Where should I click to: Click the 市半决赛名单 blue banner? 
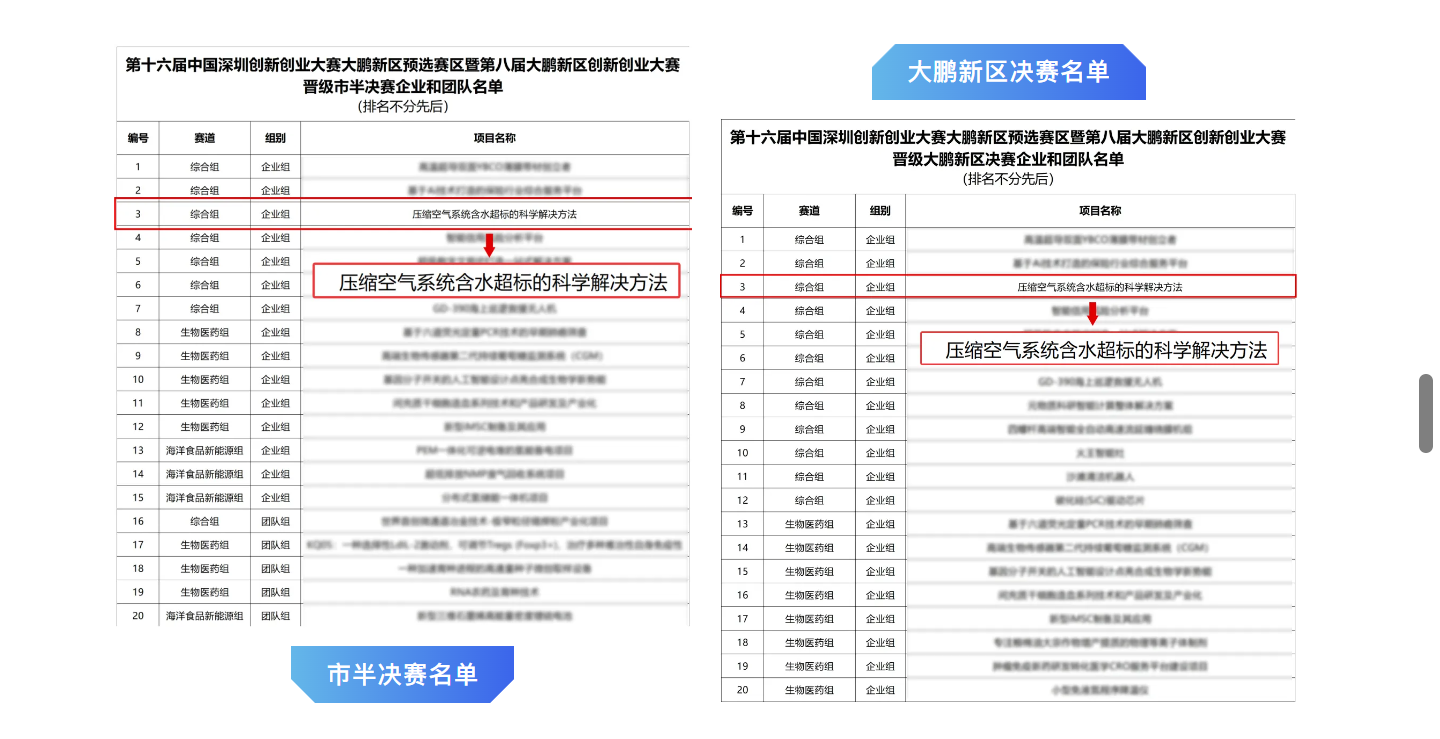402,674
